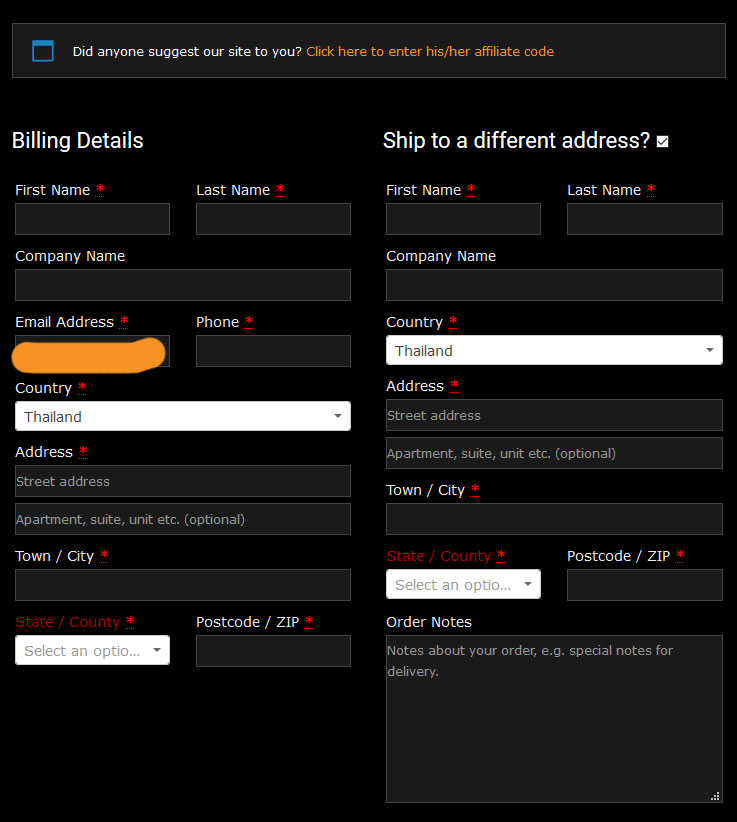Click the billing First Name field
Screen dimensions: 737x822
tap(92, 219)
